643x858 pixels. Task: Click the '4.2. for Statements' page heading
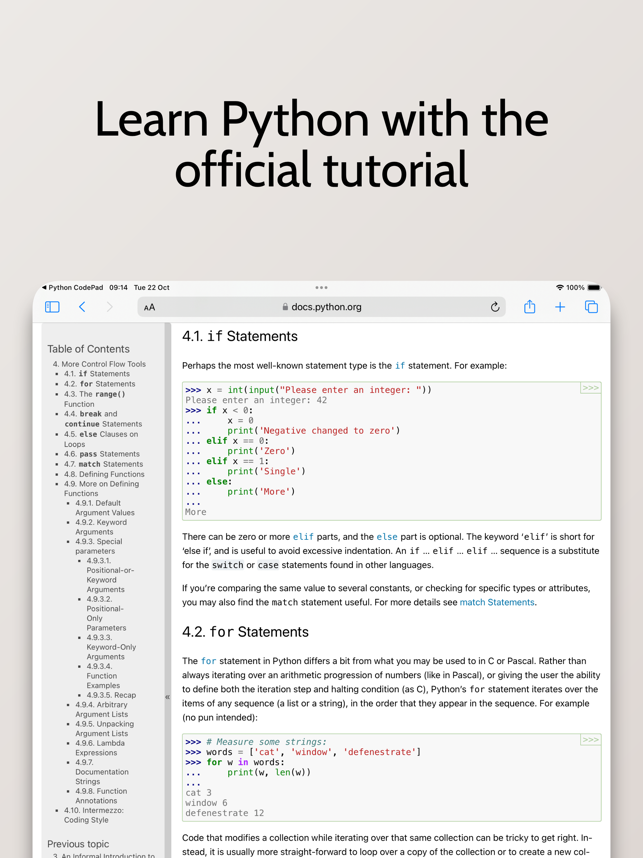tap(245, 632)
